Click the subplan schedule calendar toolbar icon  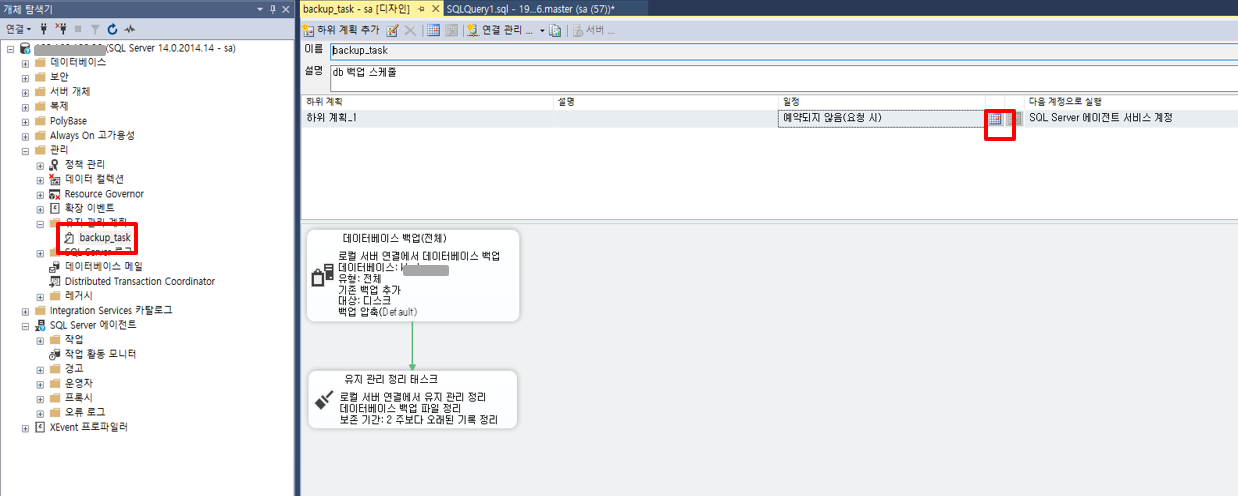pos(434,30)
